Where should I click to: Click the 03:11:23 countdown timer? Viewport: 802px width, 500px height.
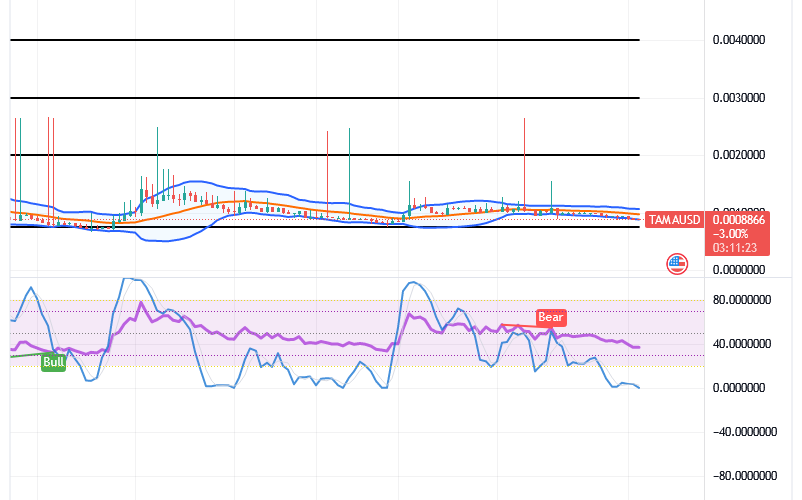(x=734, y=248)
